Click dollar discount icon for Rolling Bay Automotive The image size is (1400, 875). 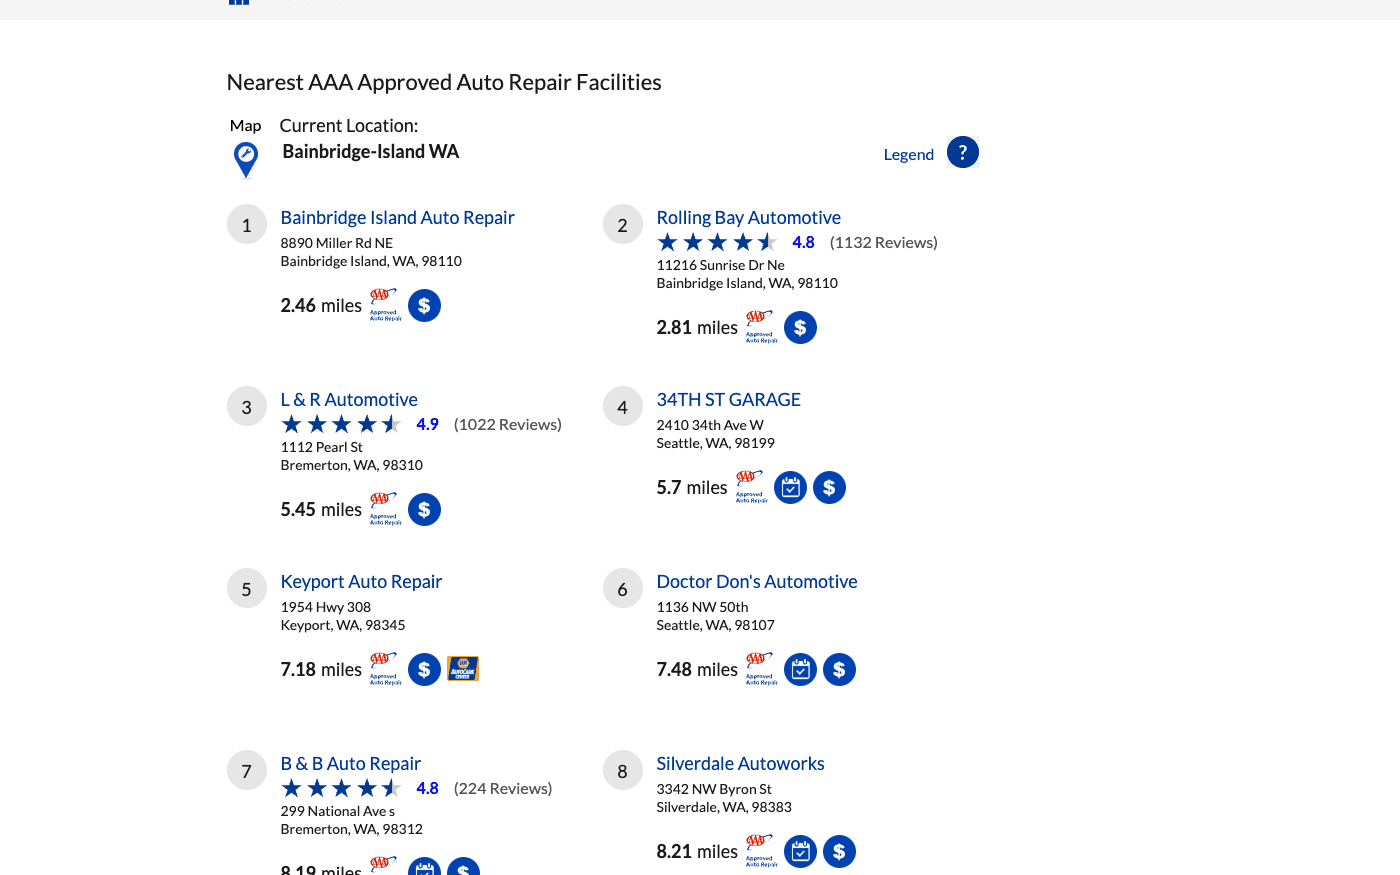click(x=800, y=327)
